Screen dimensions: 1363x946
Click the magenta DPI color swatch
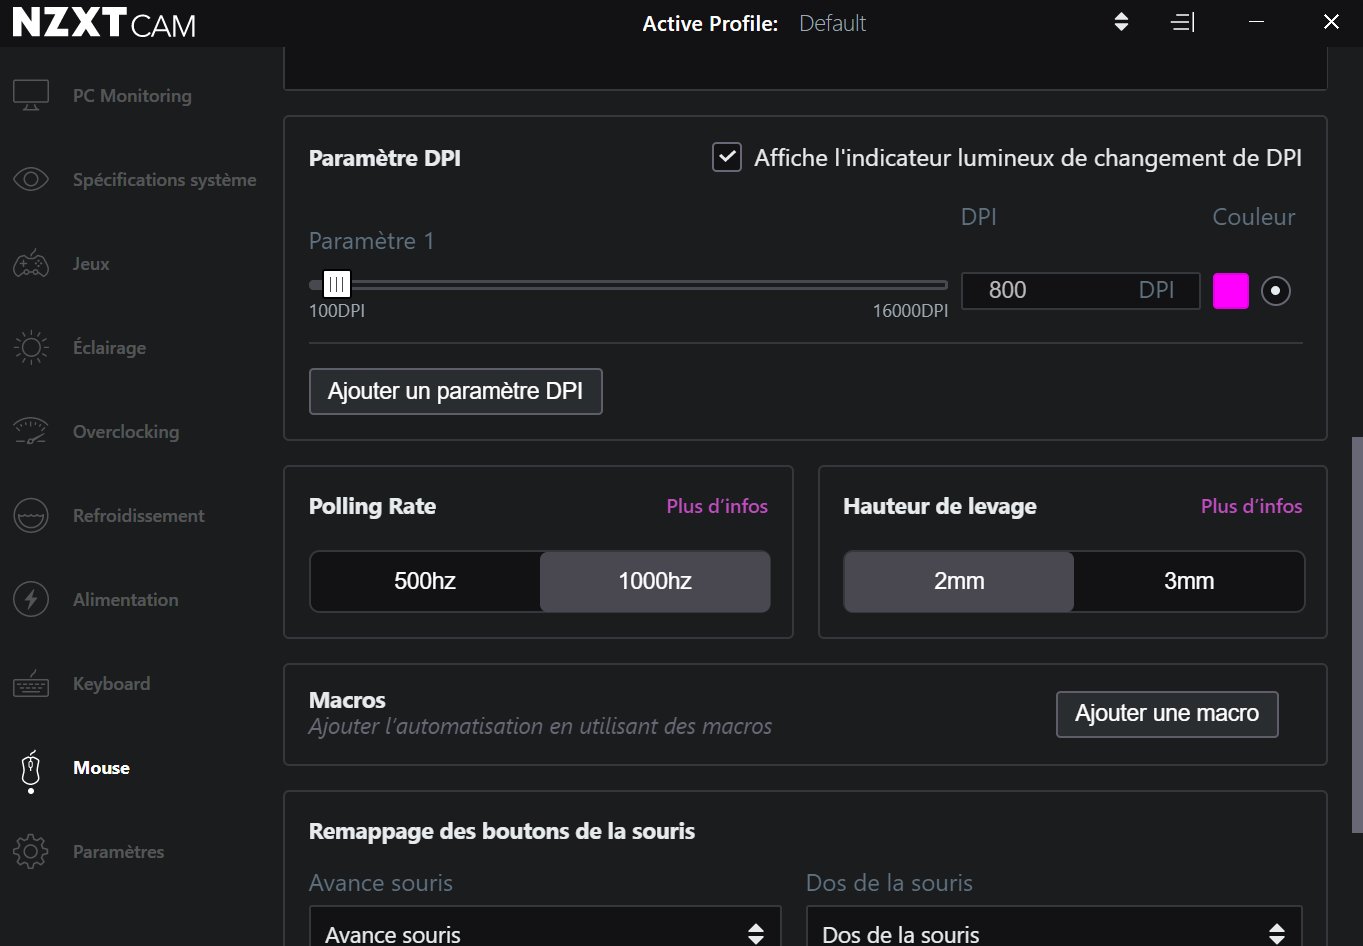pyautogui.click(x=1230, y=291)
